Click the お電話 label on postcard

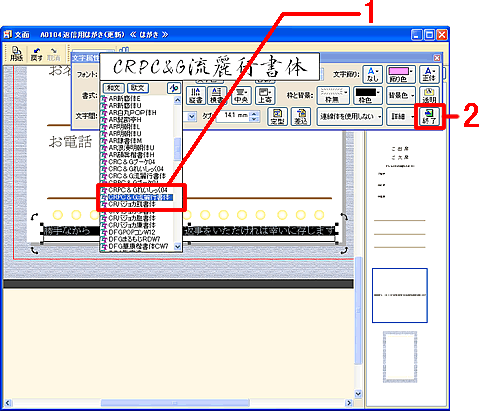(70, 141)
